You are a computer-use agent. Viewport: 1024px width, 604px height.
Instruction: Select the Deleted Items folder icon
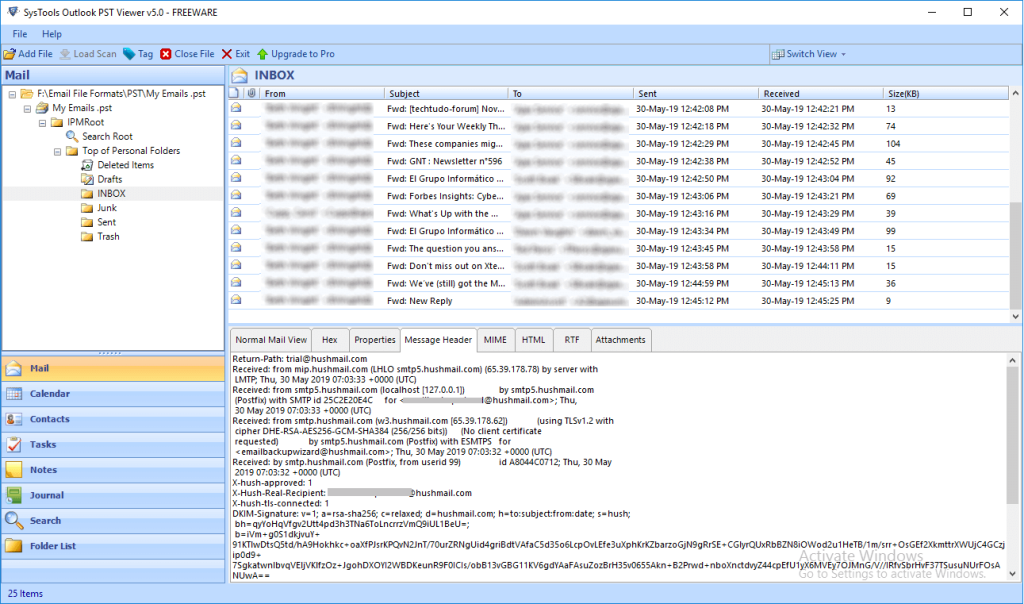[87, 165]
